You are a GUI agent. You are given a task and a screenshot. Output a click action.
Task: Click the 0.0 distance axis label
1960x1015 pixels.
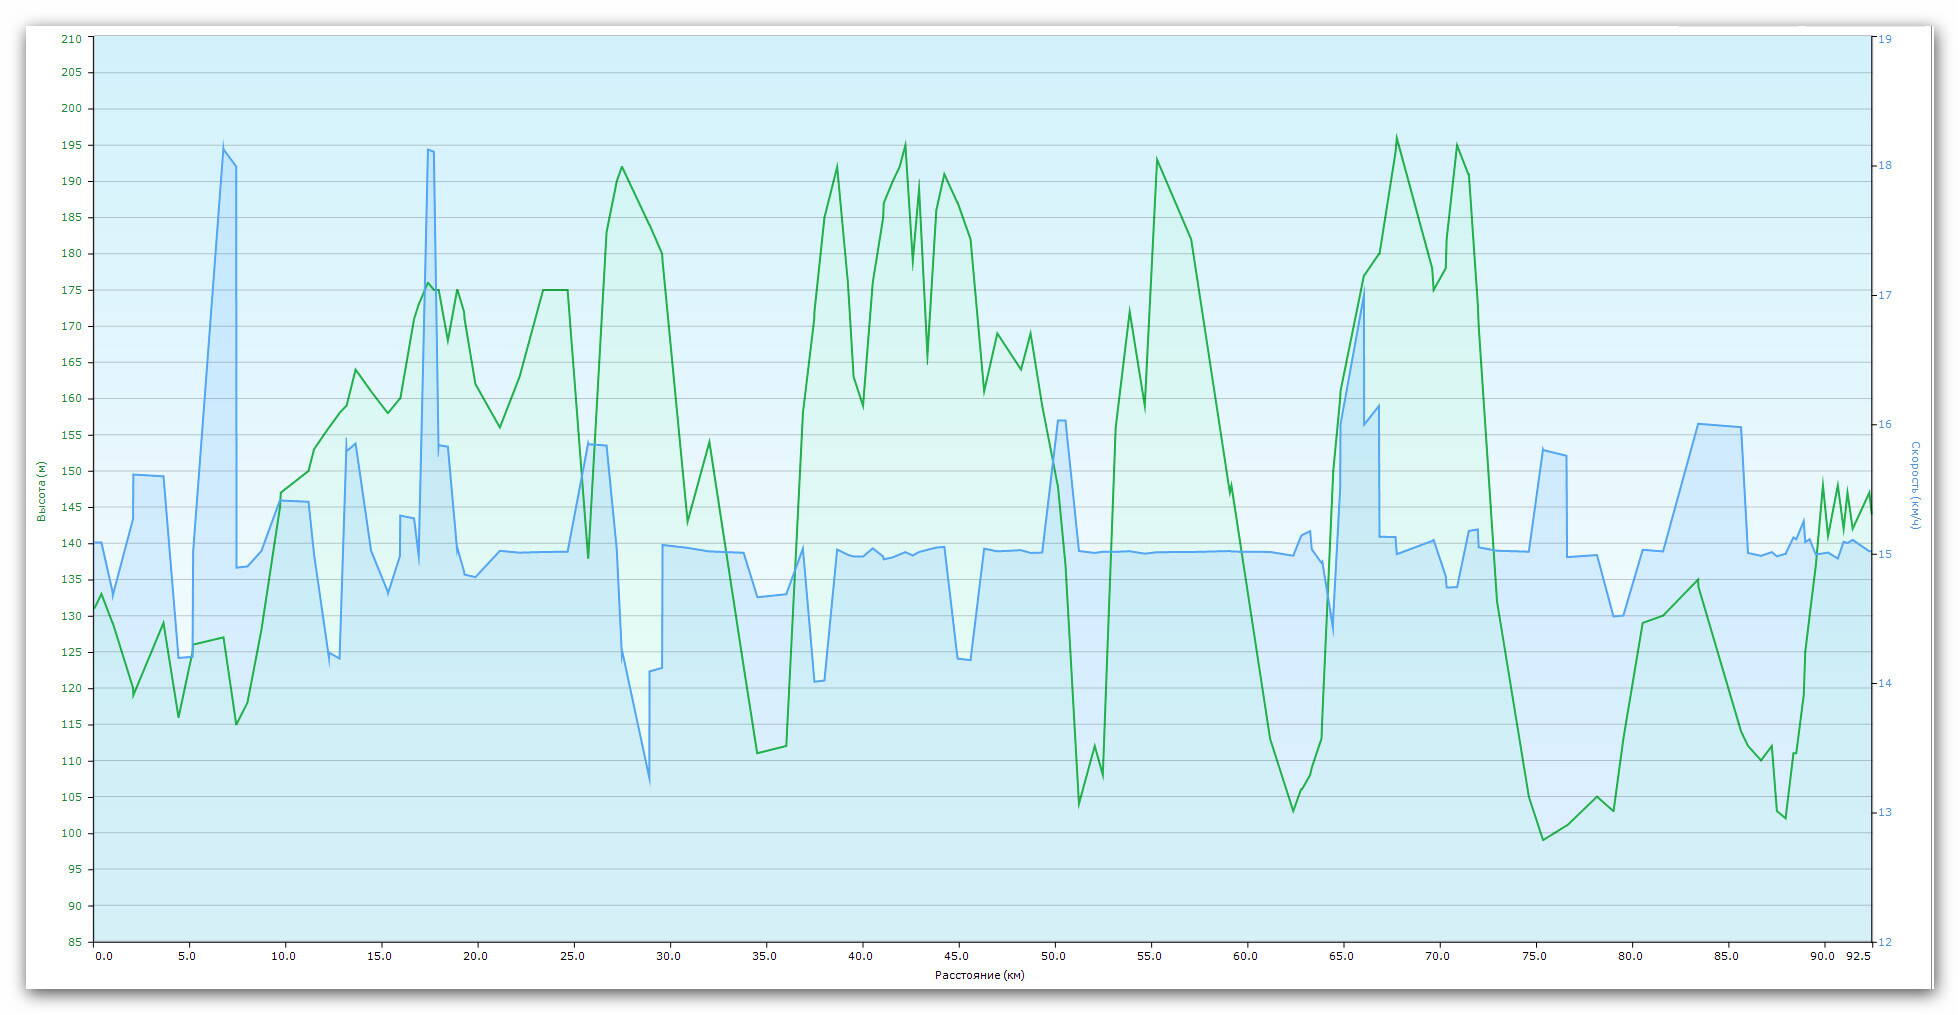coord(104,956)
